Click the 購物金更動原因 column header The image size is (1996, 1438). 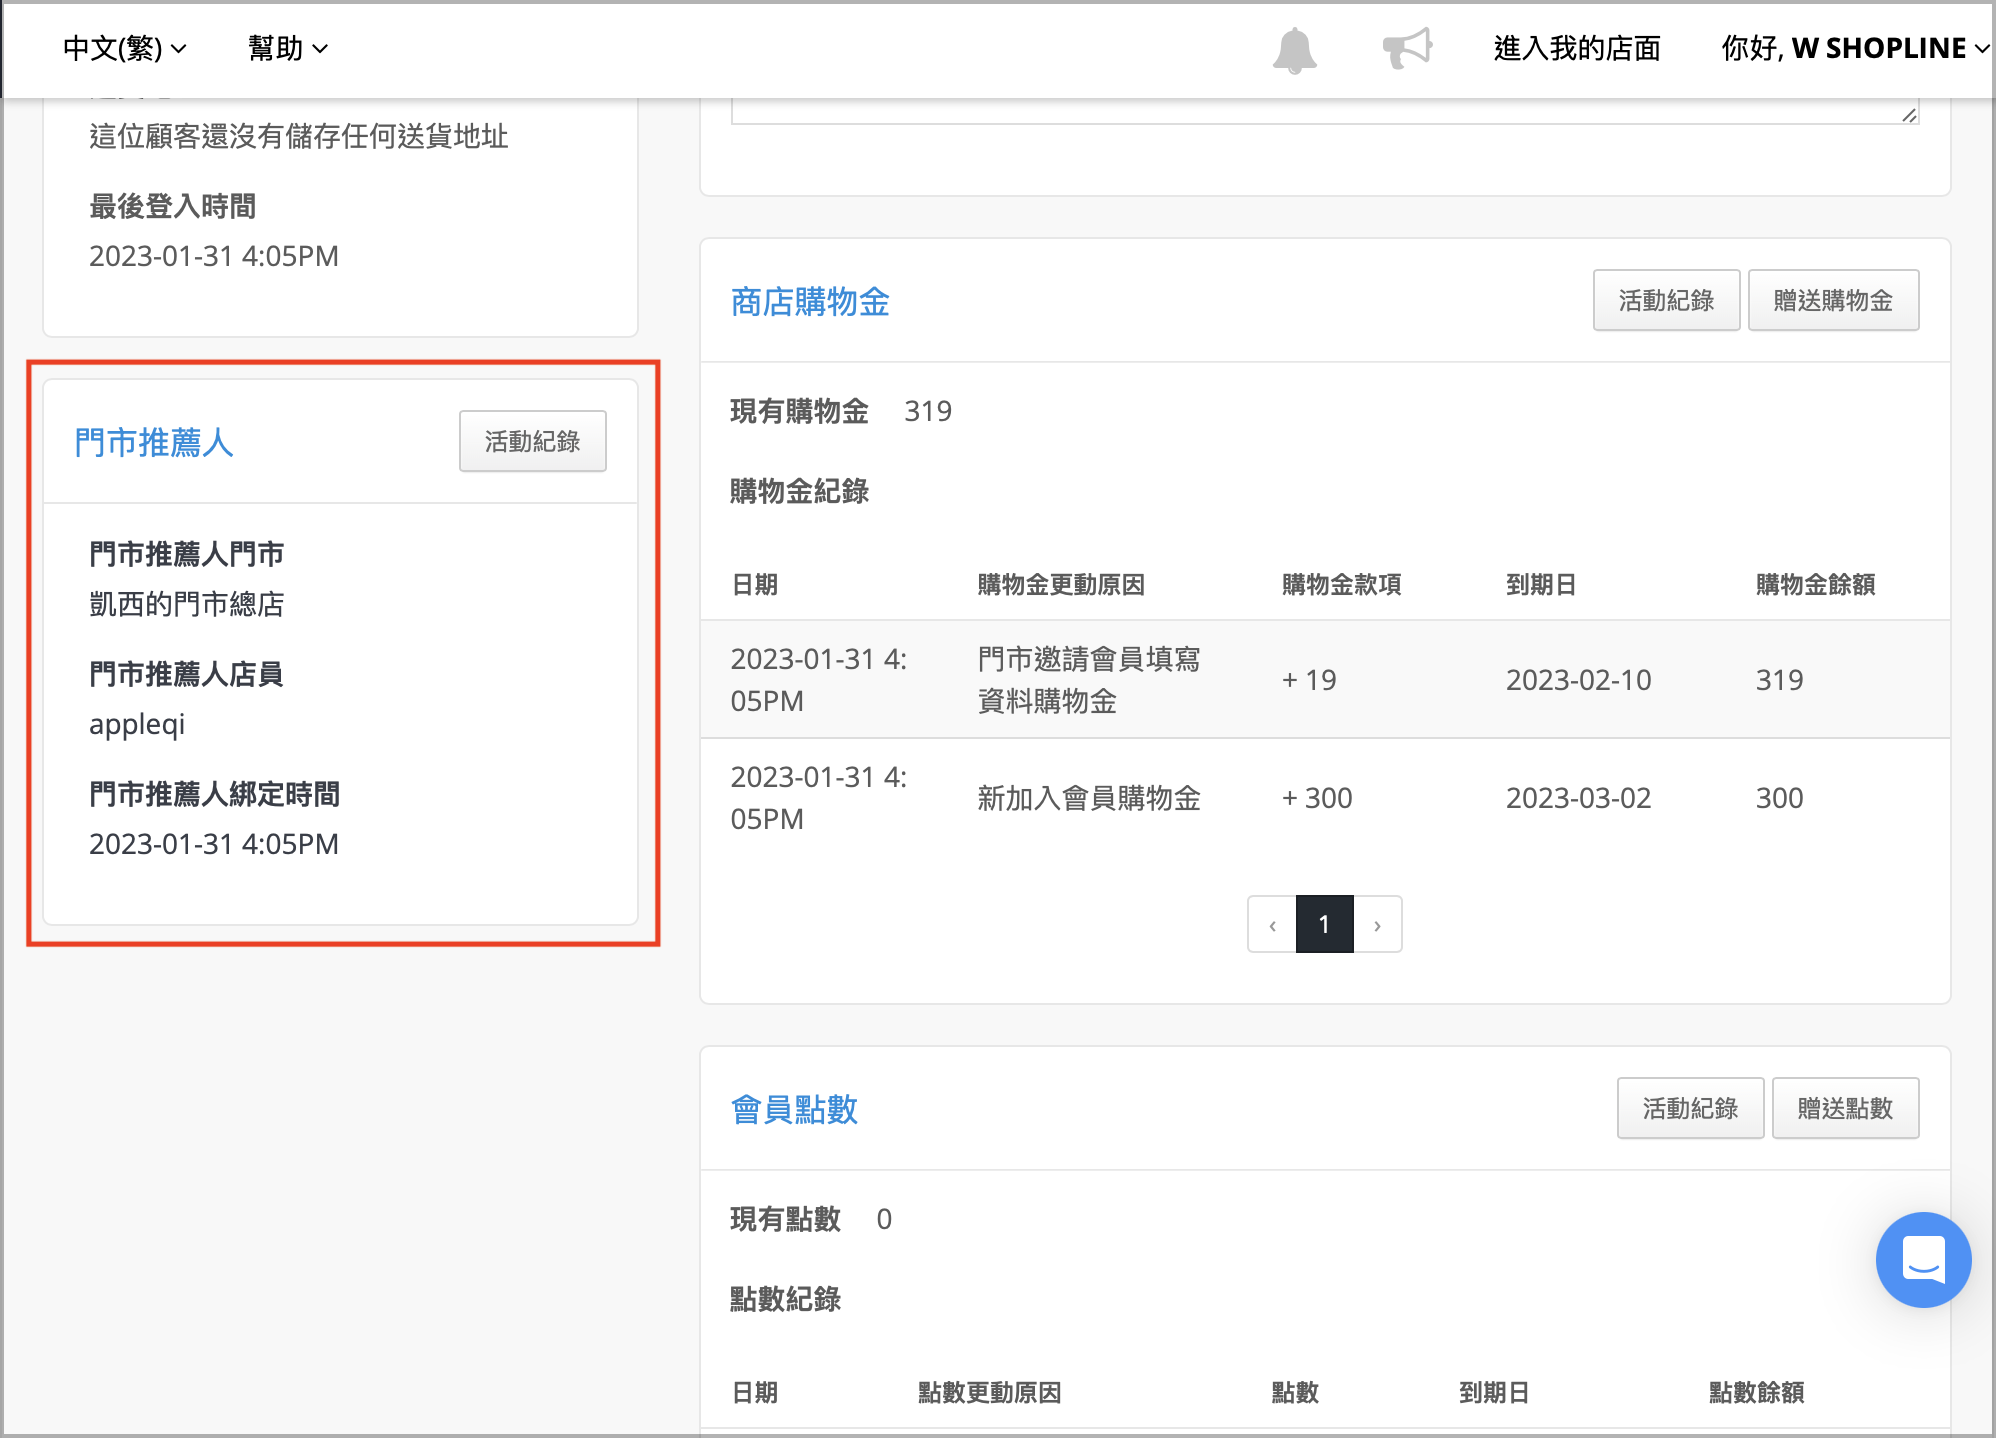click(x=1061, y=584)
